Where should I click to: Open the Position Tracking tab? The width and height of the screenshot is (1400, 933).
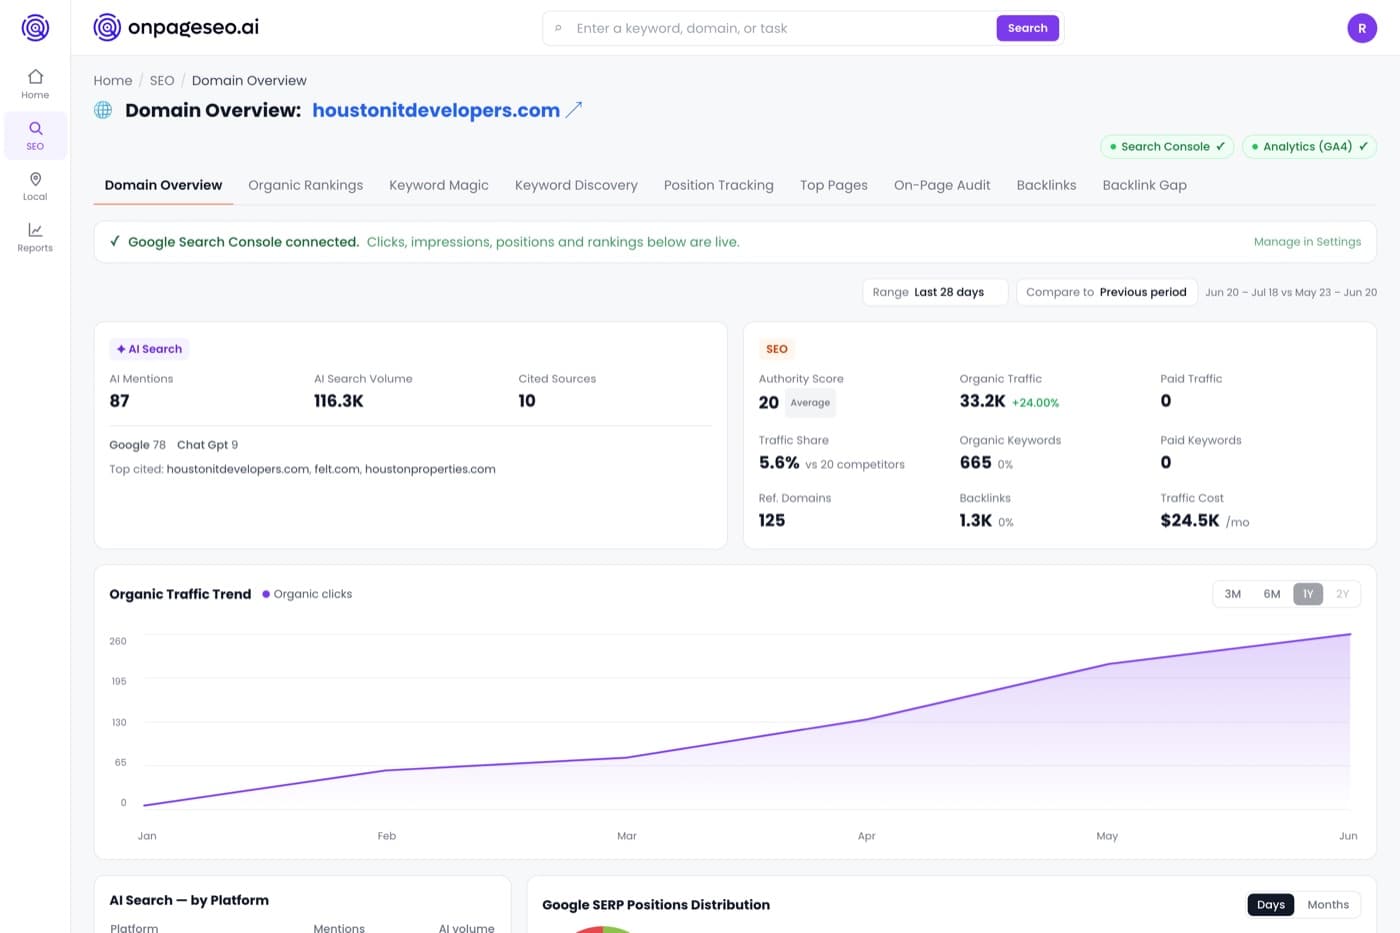pos(718,185)
